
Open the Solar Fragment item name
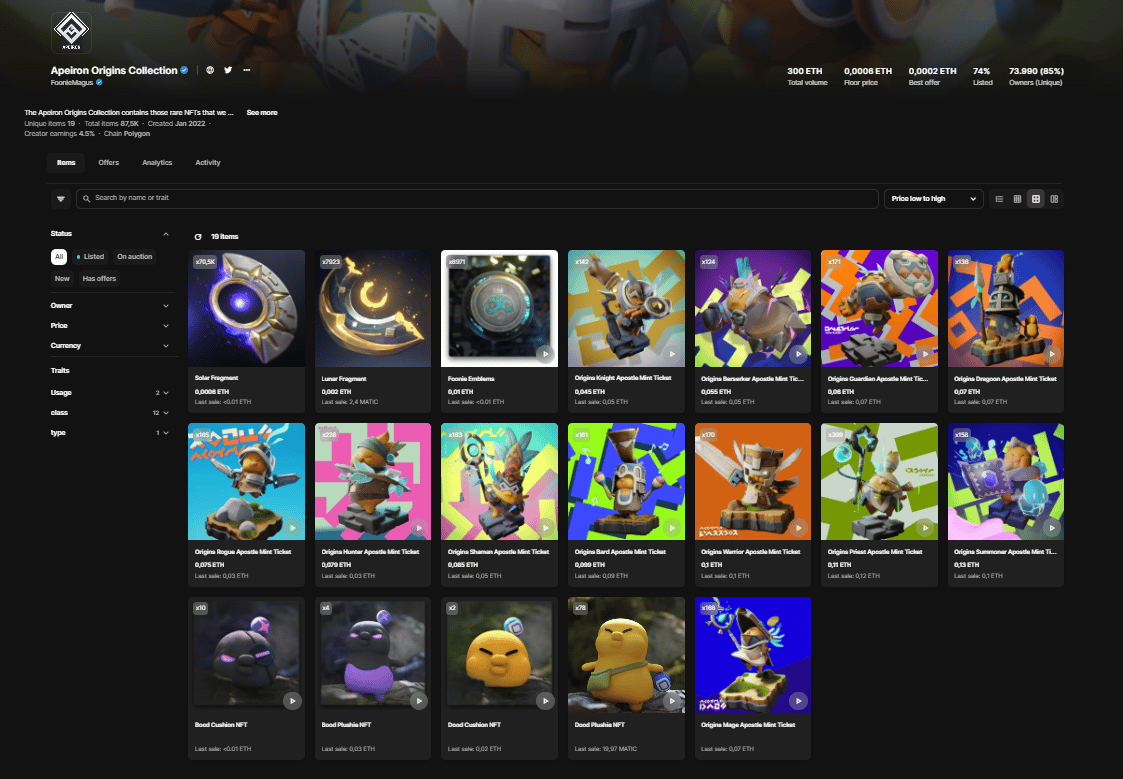[x=216, y=378]
